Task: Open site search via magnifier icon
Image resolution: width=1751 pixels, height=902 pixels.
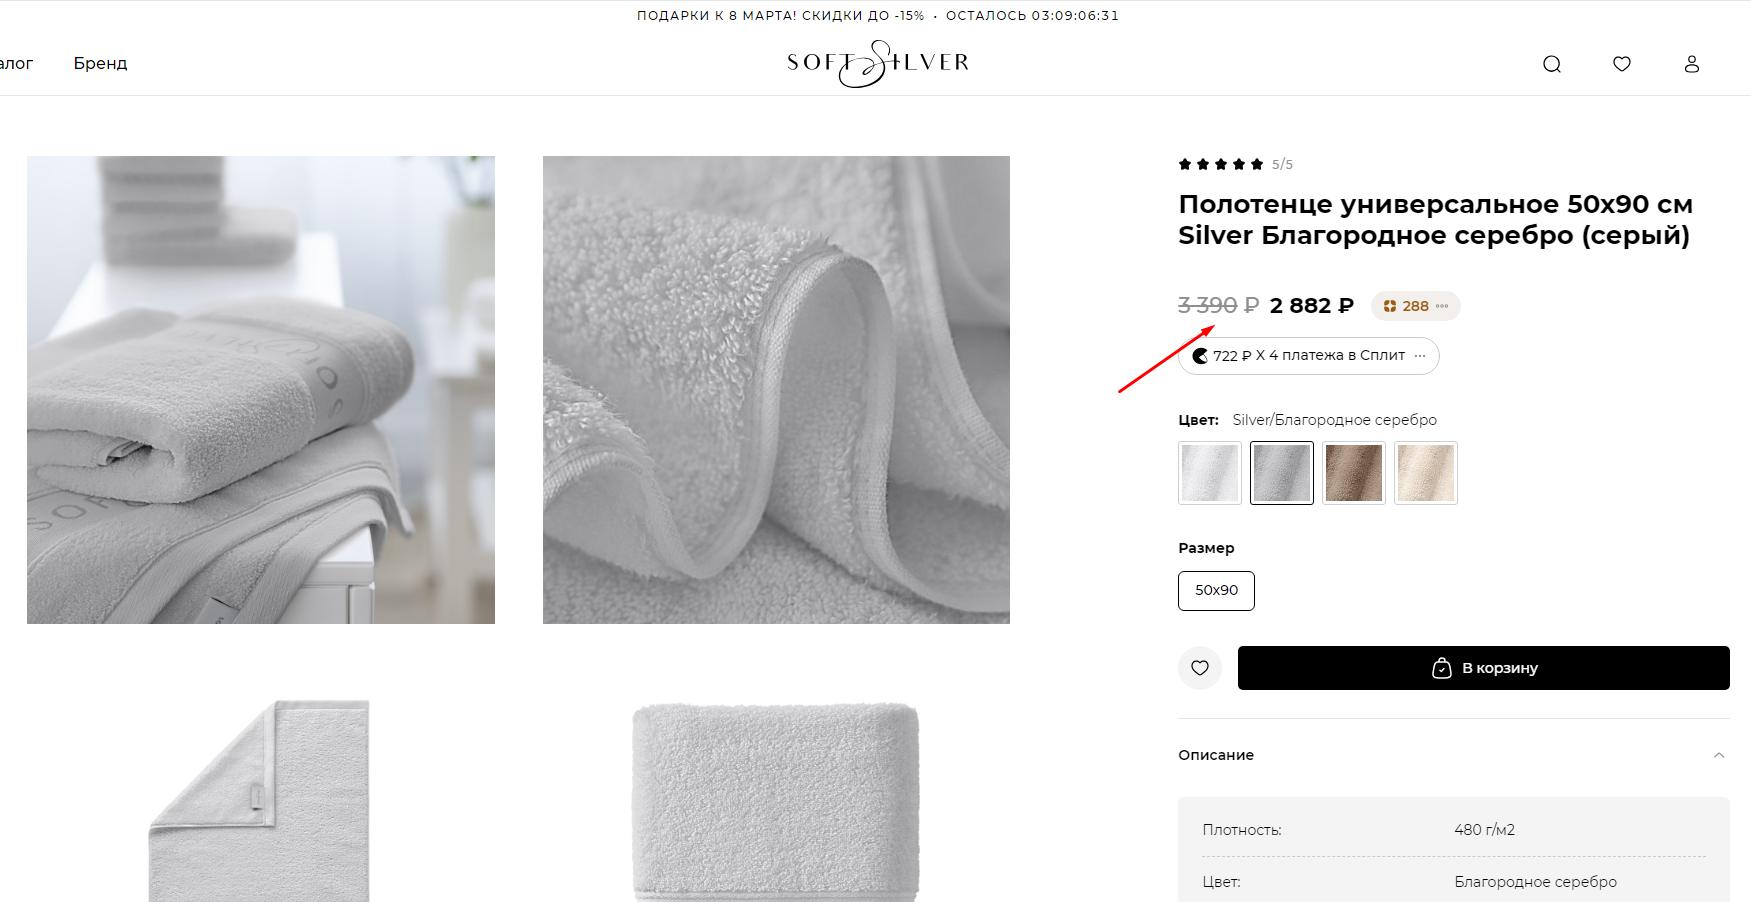Action: tap(1551, 64)
